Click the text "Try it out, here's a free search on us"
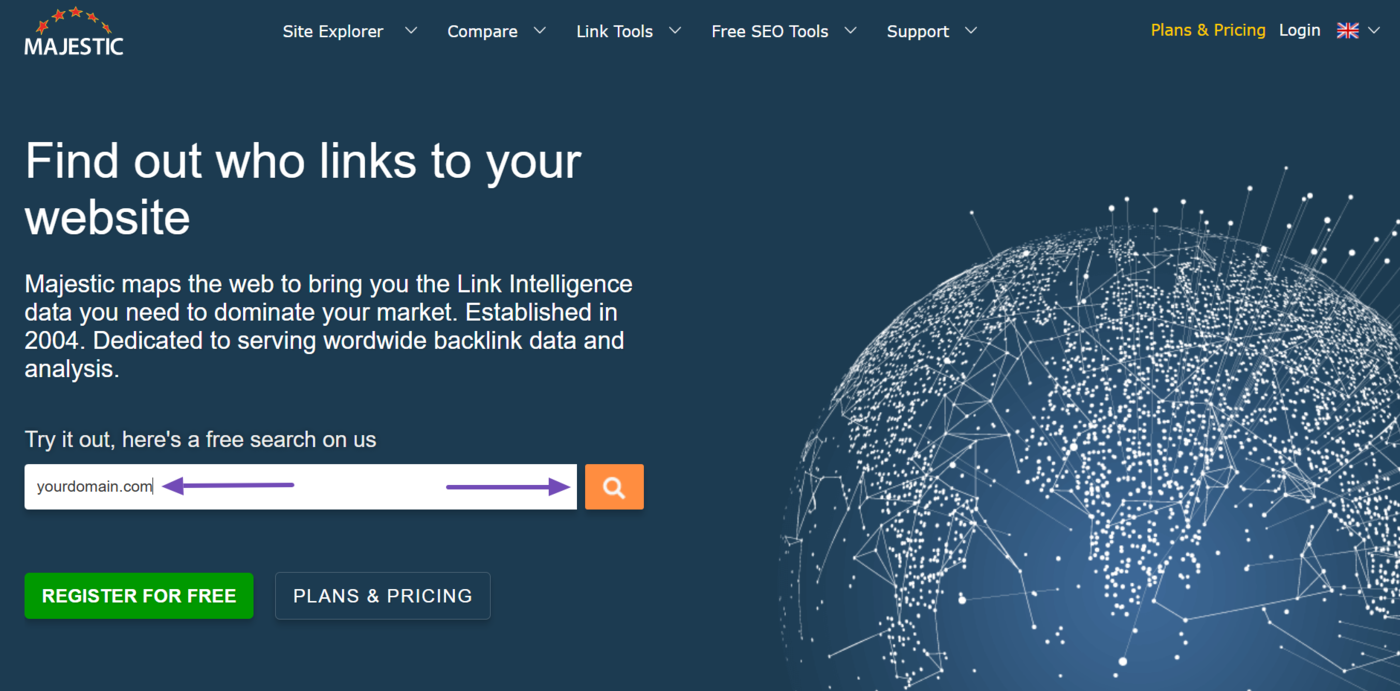1400x691 pixels. [200, 439]
